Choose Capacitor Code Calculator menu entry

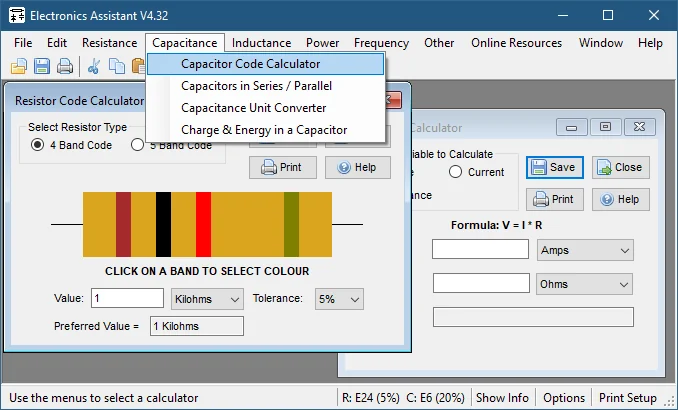[265, 64]
